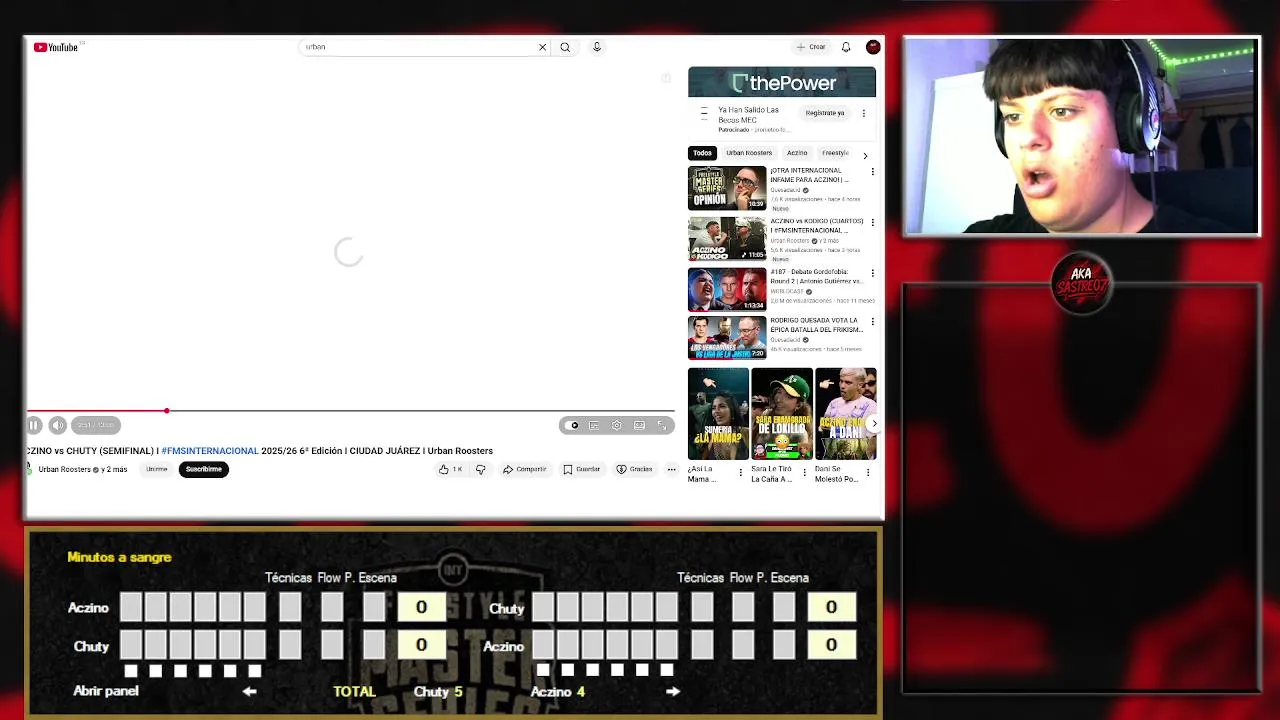
Task: Open menu for '¡OTRA INTERNACIONAL INFAME' video
Action: [x=872, y=172]
